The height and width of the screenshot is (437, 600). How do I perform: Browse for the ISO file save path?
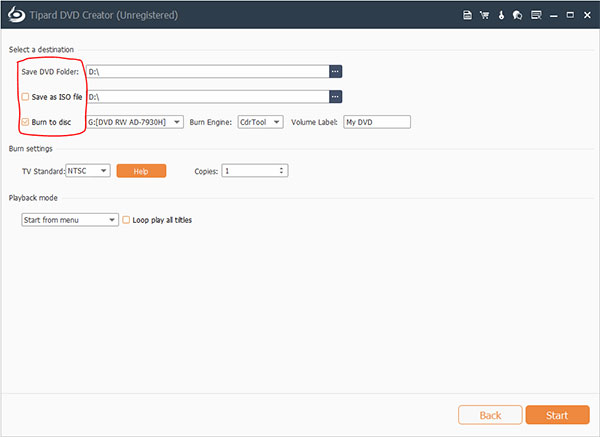[335, 97]
